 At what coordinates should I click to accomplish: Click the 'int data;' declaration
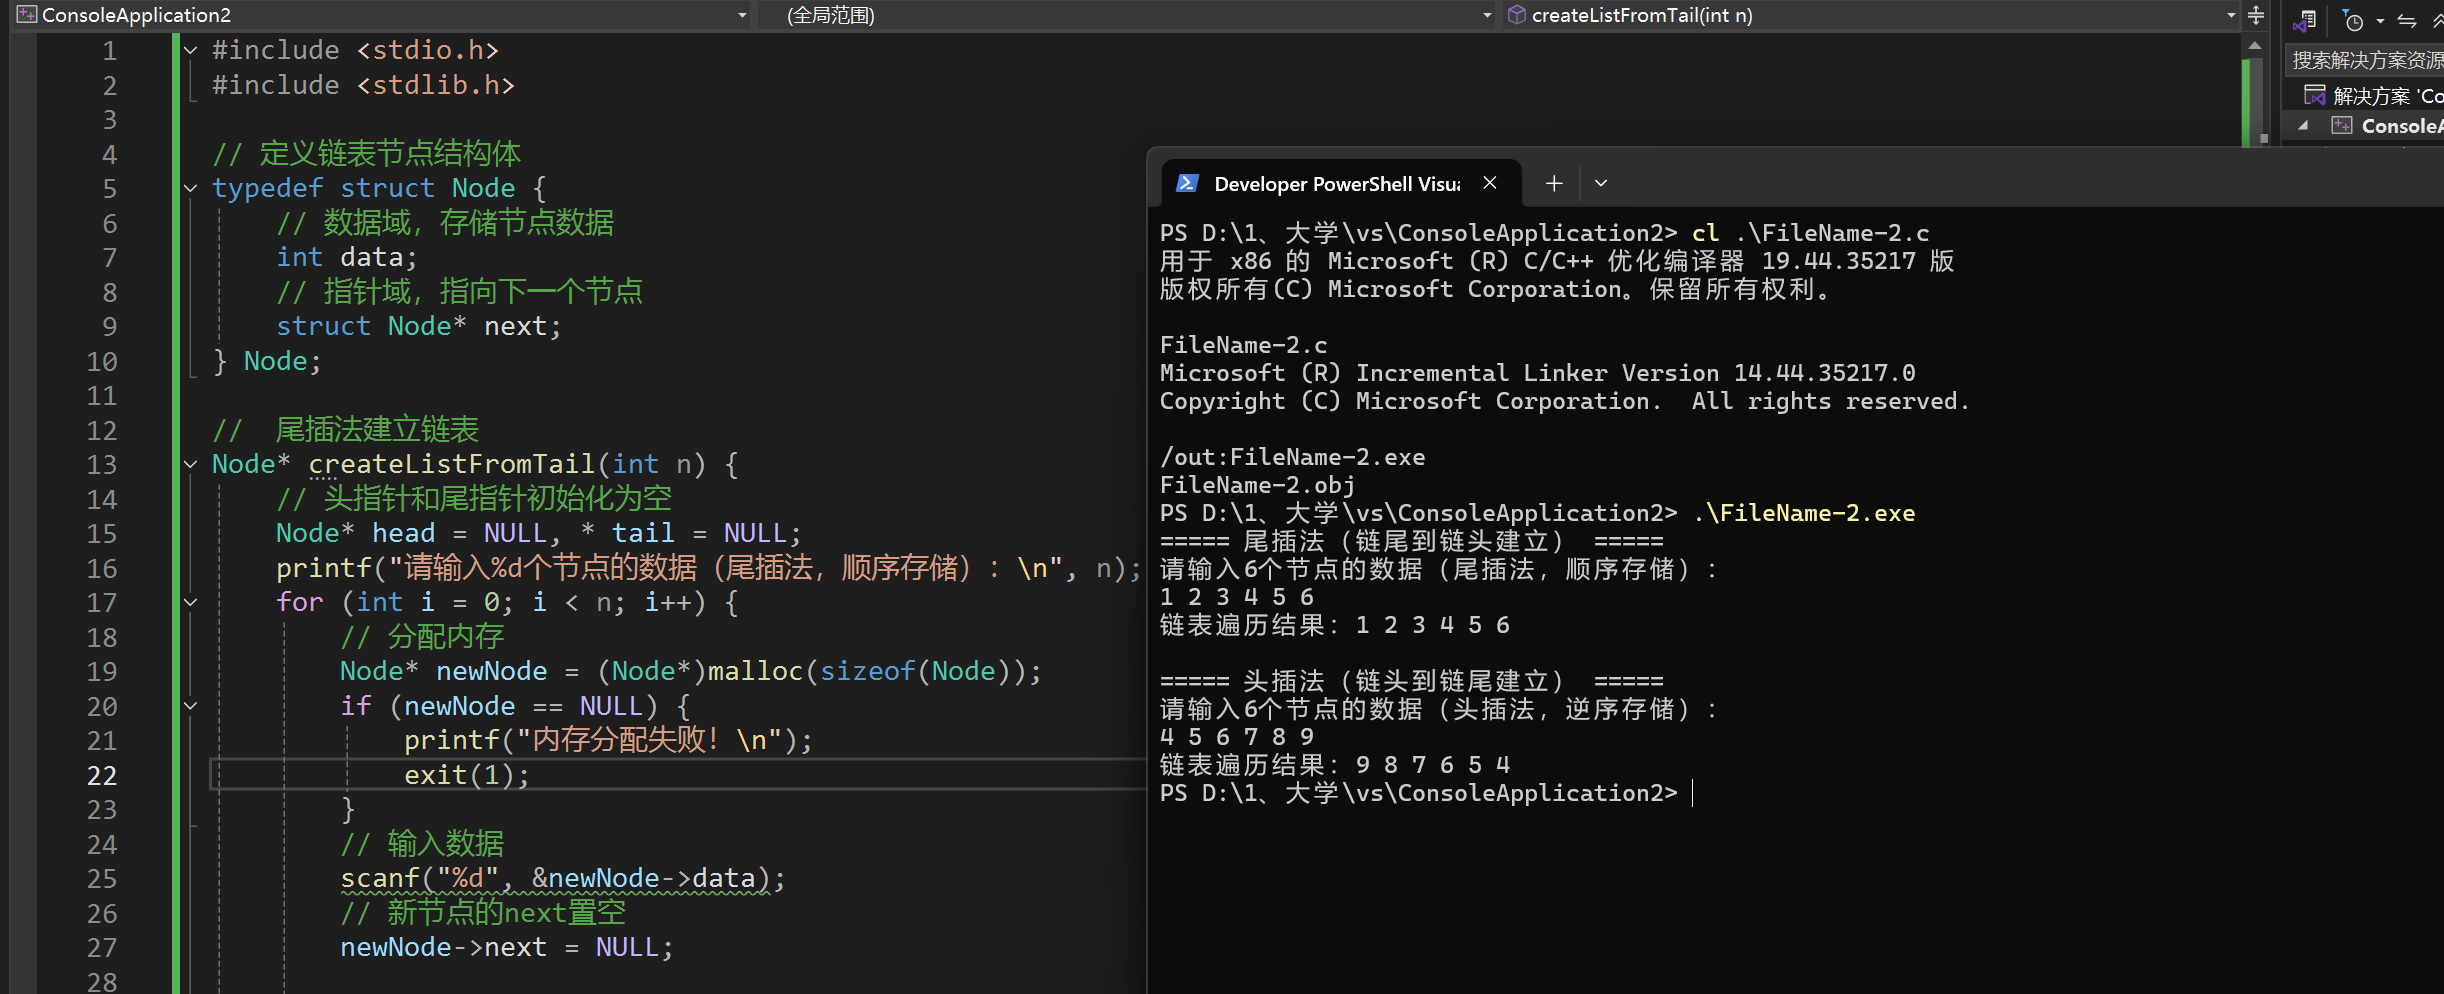pos(347,257)
